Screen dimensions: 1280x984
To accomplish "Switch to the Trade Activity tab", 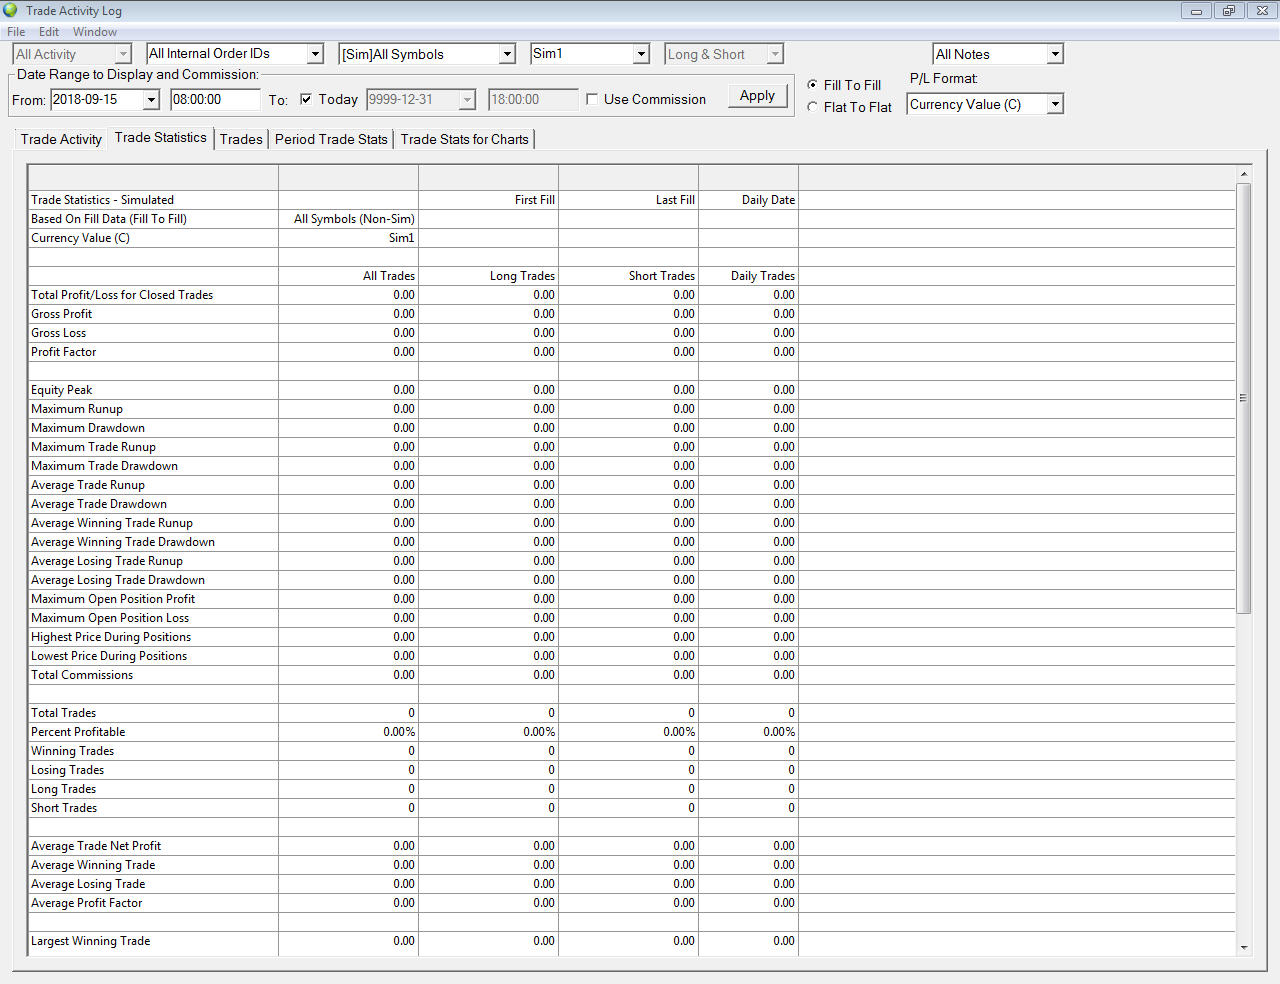I will [x=61, y=139].
